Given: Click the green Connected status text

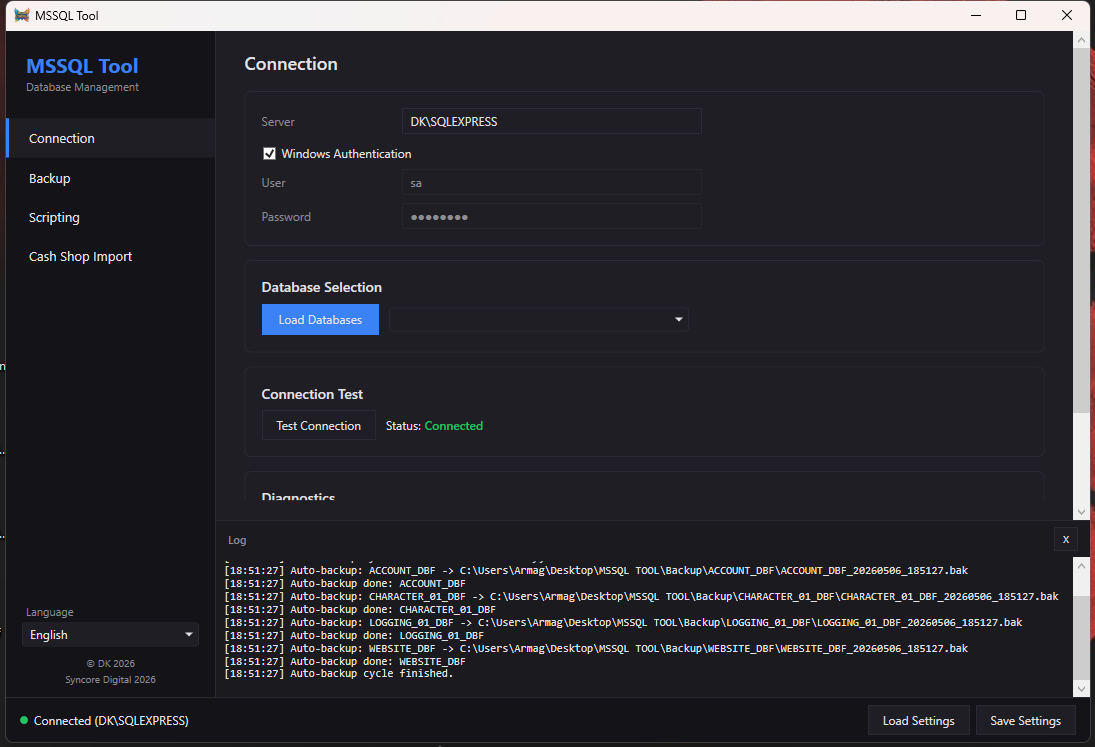Looking at the screenshot, I should click(x=453, y=425).
